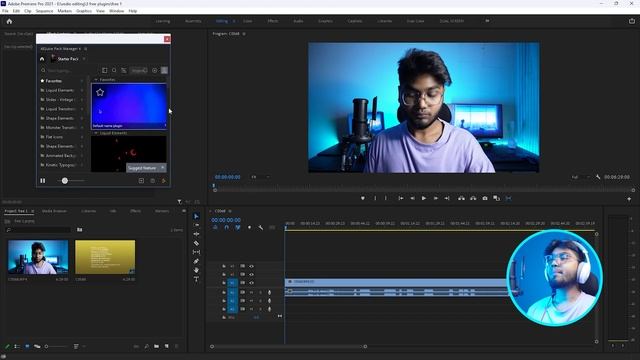Select the Hand tool
The height and width of the screenshot is (360, 640).
(x=196, y=270)
